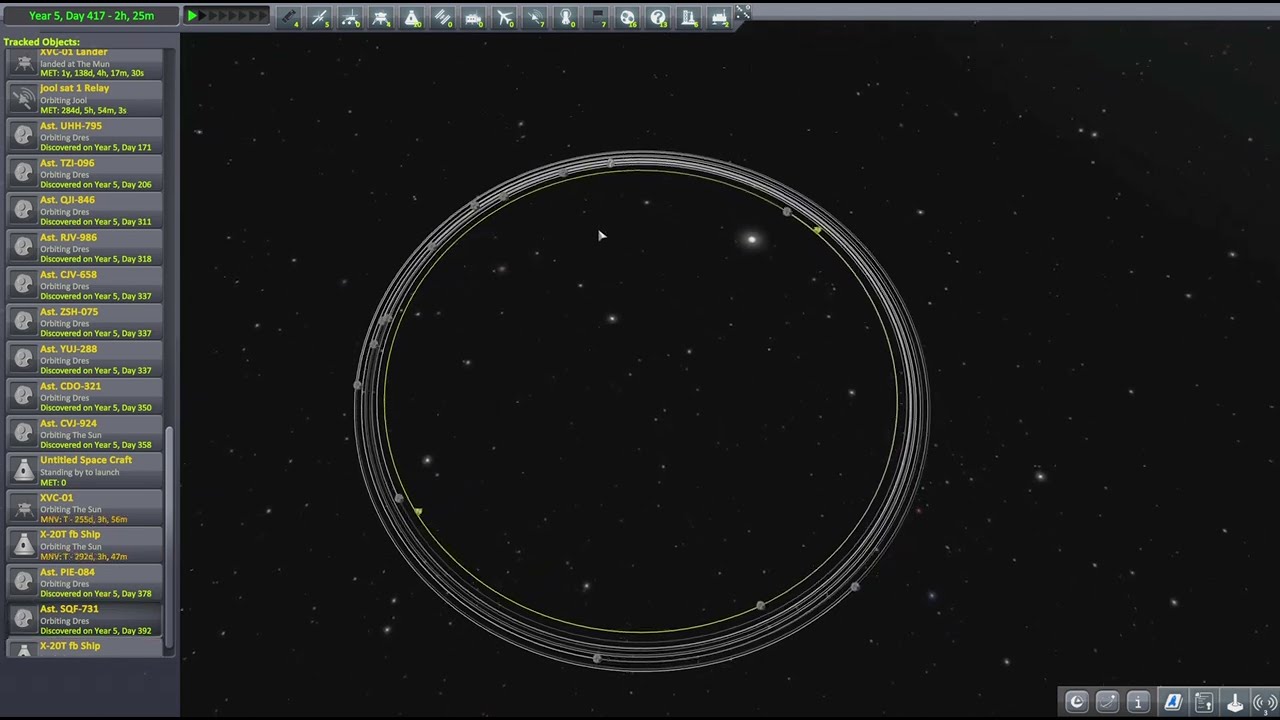Select X-20T fb Ship with MNV T - 292d
1280x720 pixels.
(85, 545)
